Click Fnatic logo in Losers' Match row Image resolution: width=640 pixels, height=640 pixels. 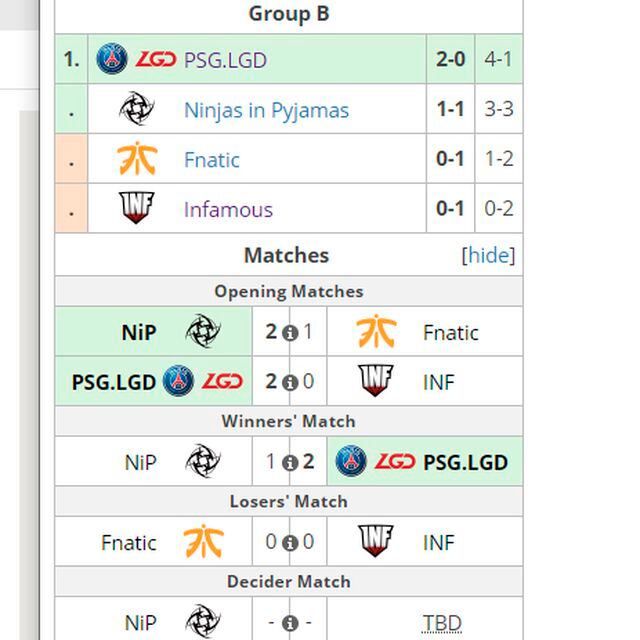click(203, 543)
